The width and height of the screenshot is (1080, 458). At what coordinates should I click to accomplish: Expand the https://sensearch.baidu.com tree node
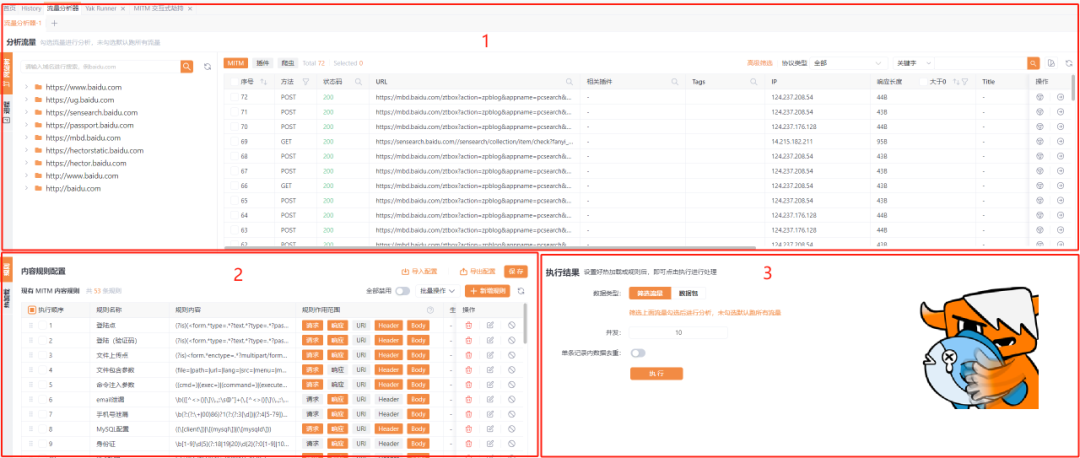pos(25,112)
